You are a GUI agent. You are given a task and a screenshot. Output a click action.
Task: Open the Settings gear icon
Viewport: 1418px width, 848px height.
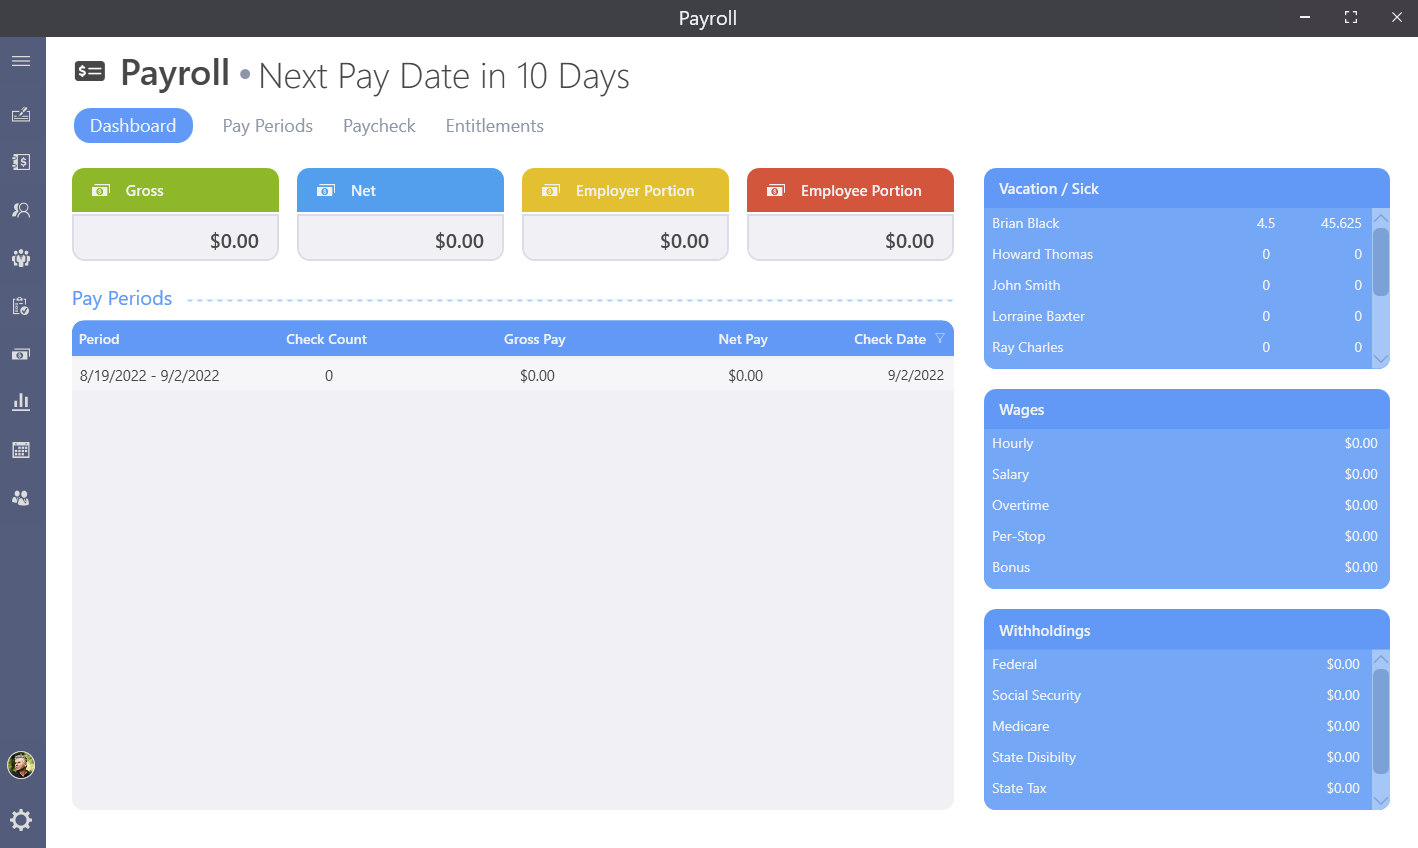tap(21, 820)
